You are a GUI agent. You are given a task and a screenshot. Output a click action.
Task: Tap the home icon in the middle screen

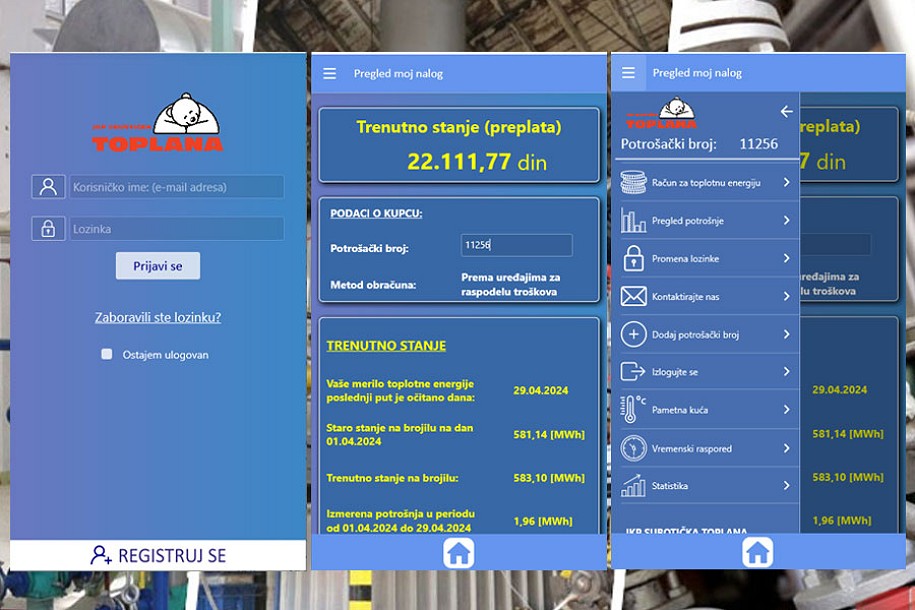point(459,553)
